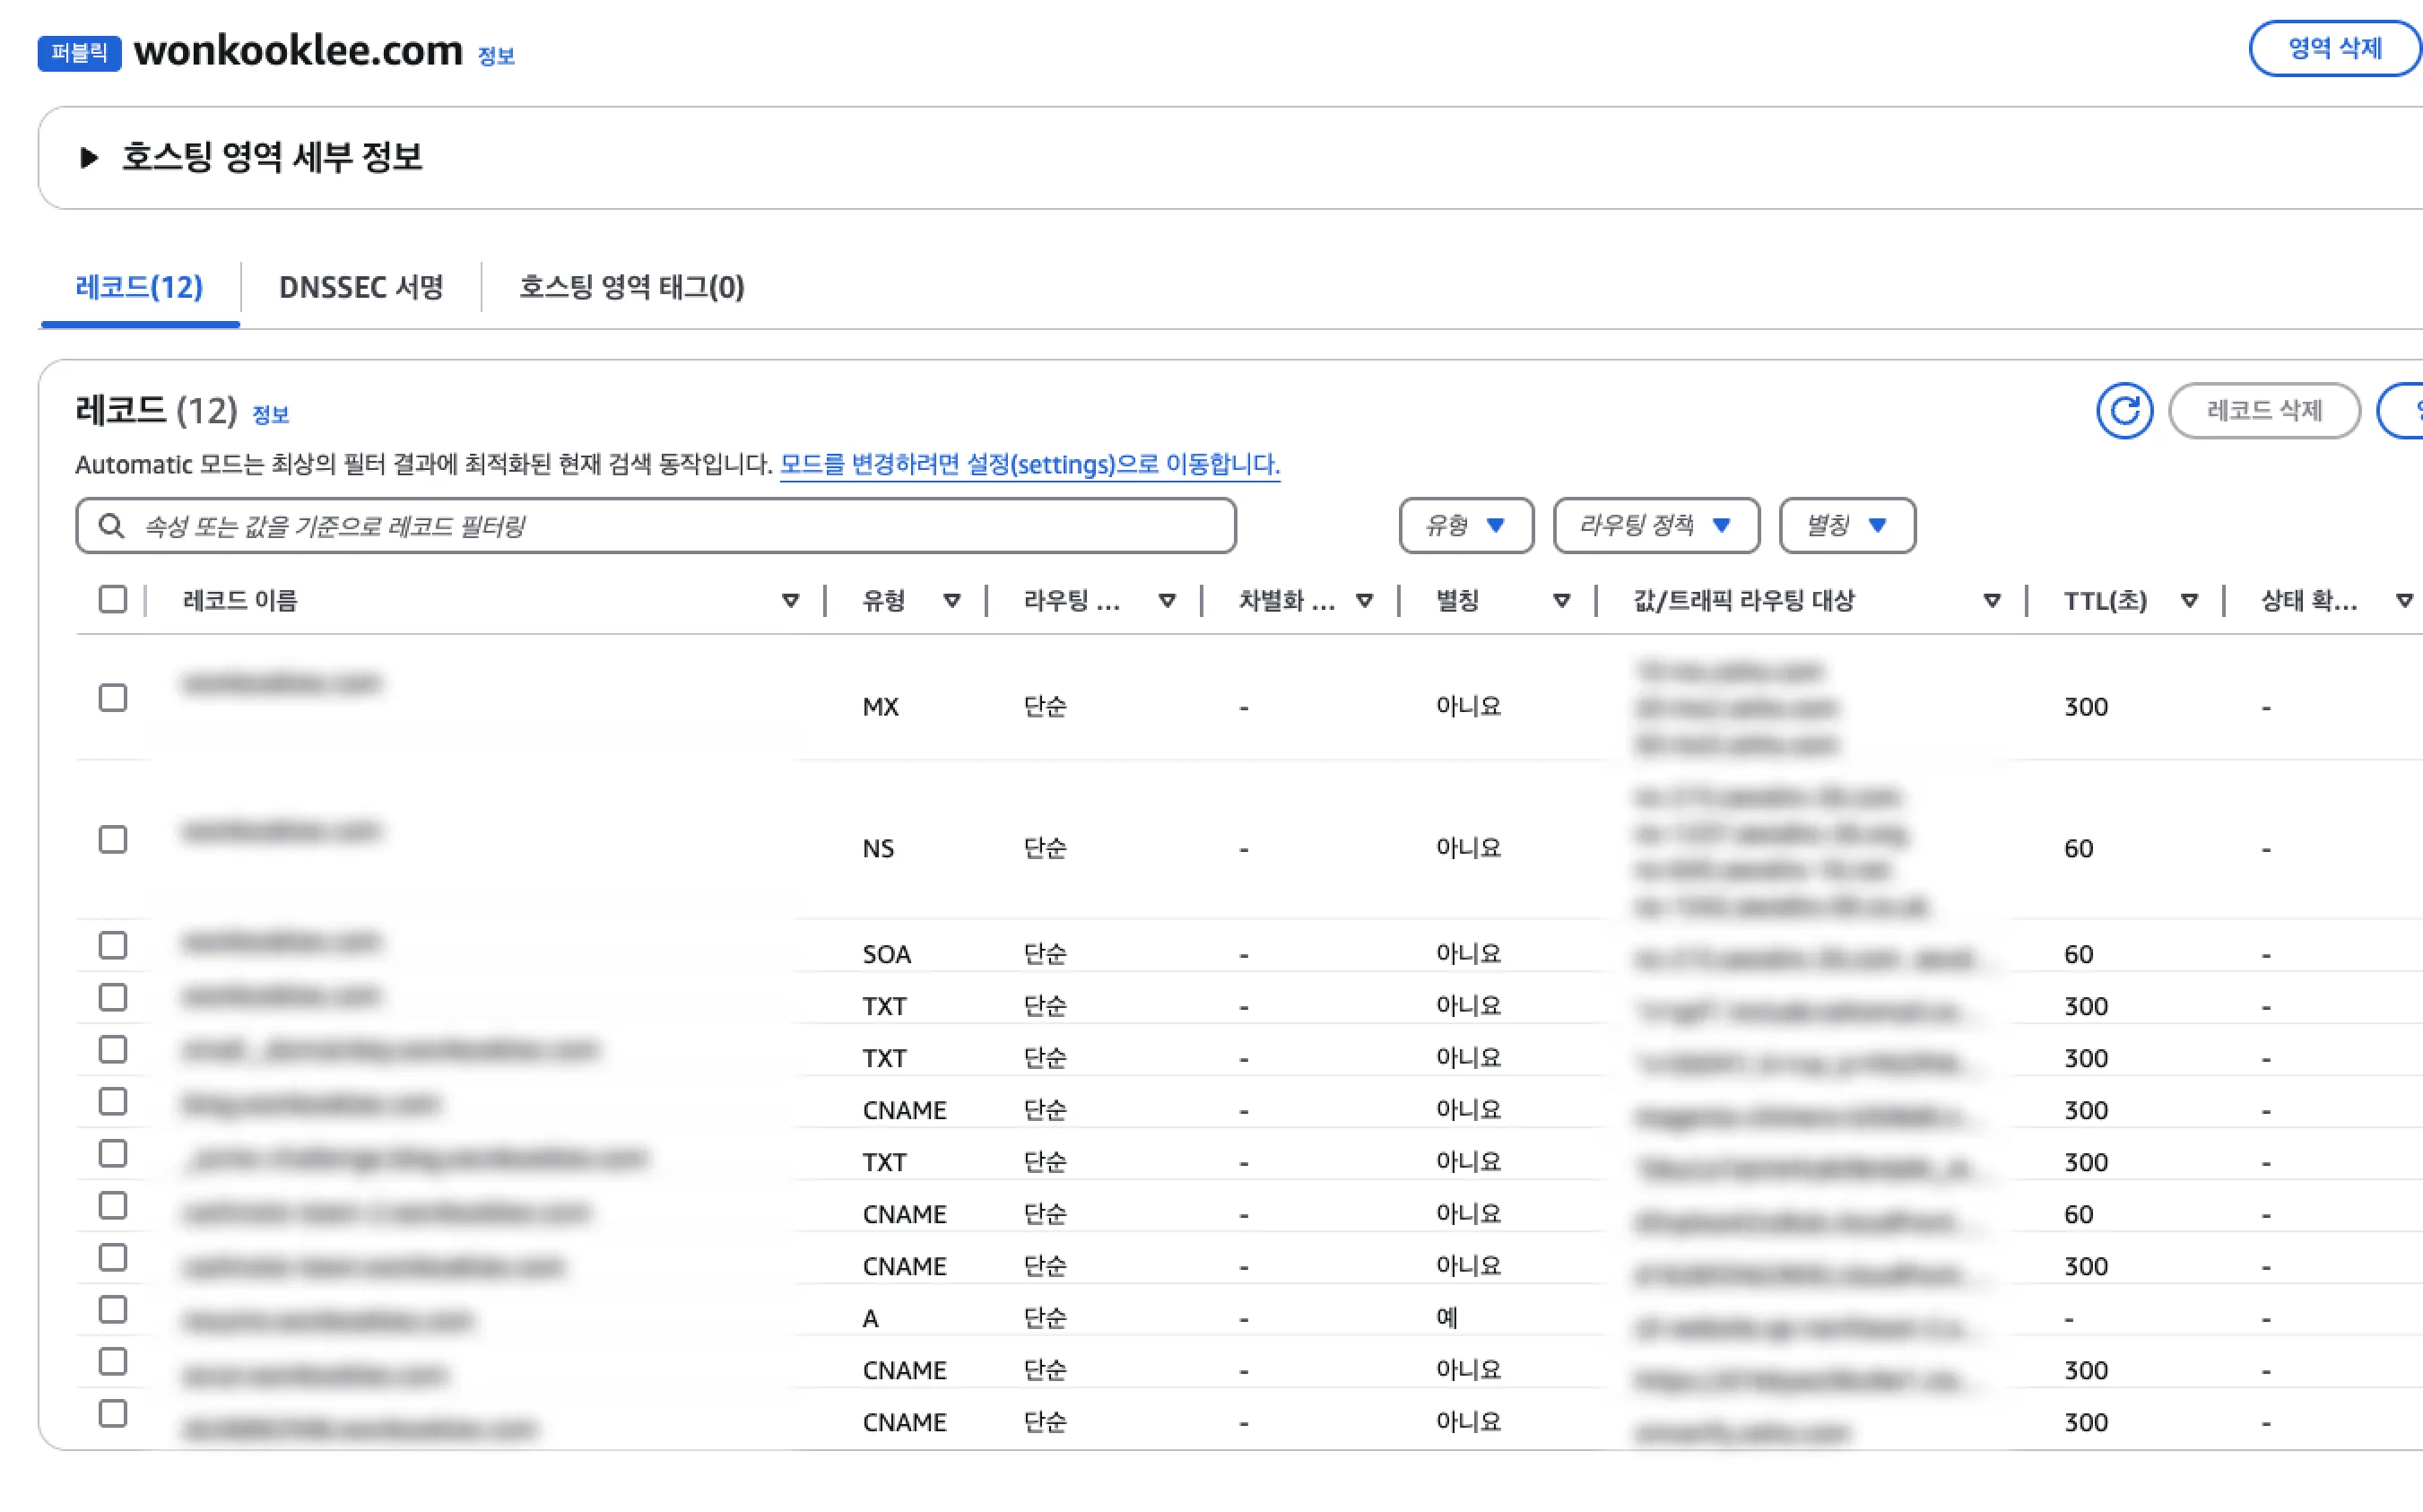Open 호스팅 영역 태그(0) tab

point(632,288)
